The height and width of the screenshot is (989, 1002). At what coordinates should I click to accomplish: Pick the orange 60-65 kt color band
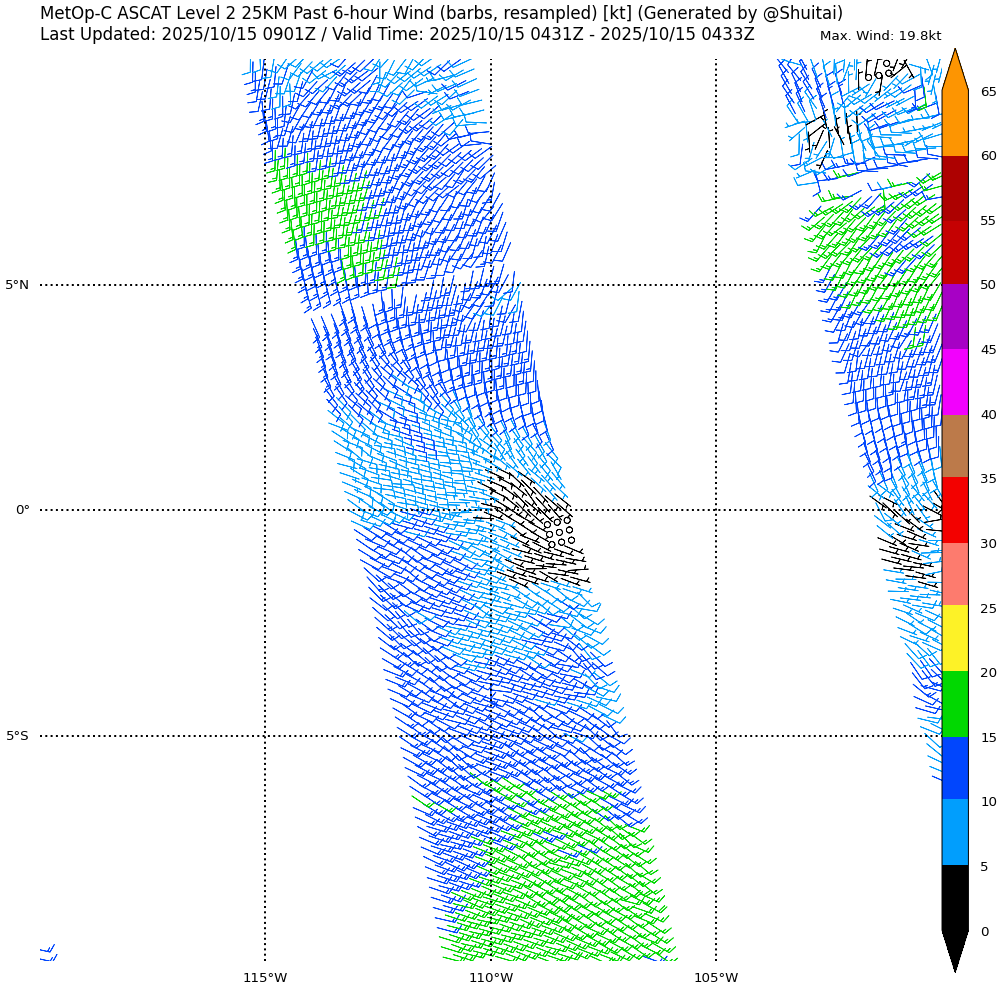point(954,123)
